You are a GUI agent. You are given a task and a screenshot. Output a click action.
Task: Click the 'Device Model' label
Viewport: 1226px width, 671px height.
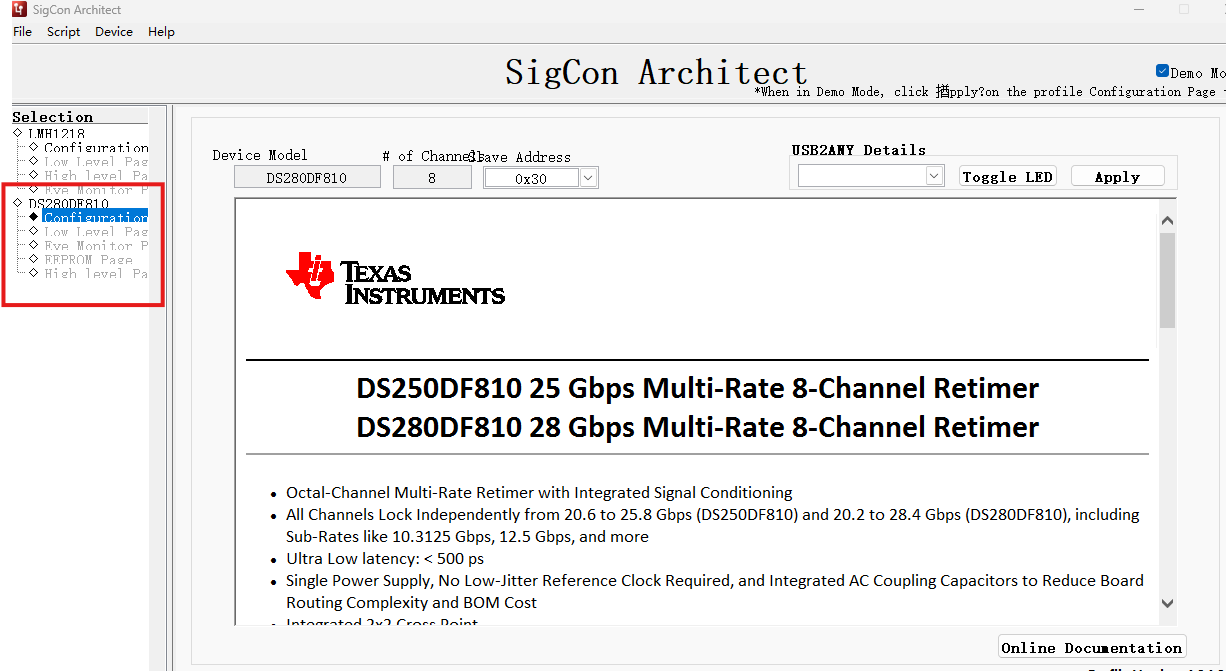(x=260, y=155)
